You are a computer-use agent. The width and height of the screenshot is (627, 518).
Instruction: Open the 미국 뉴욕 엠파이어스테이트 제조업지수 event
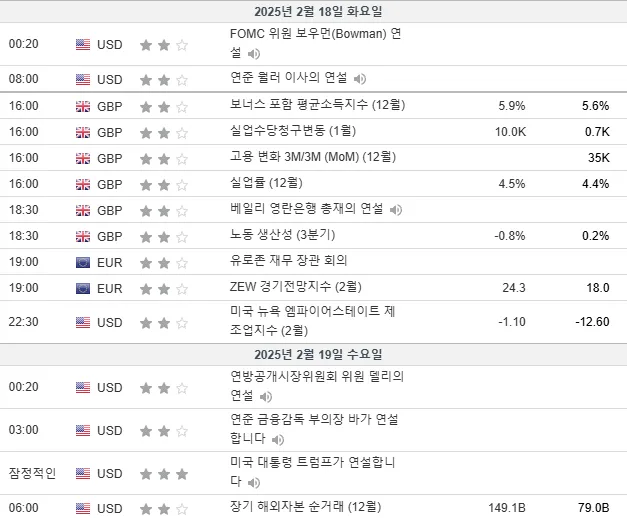click(313, 321)
